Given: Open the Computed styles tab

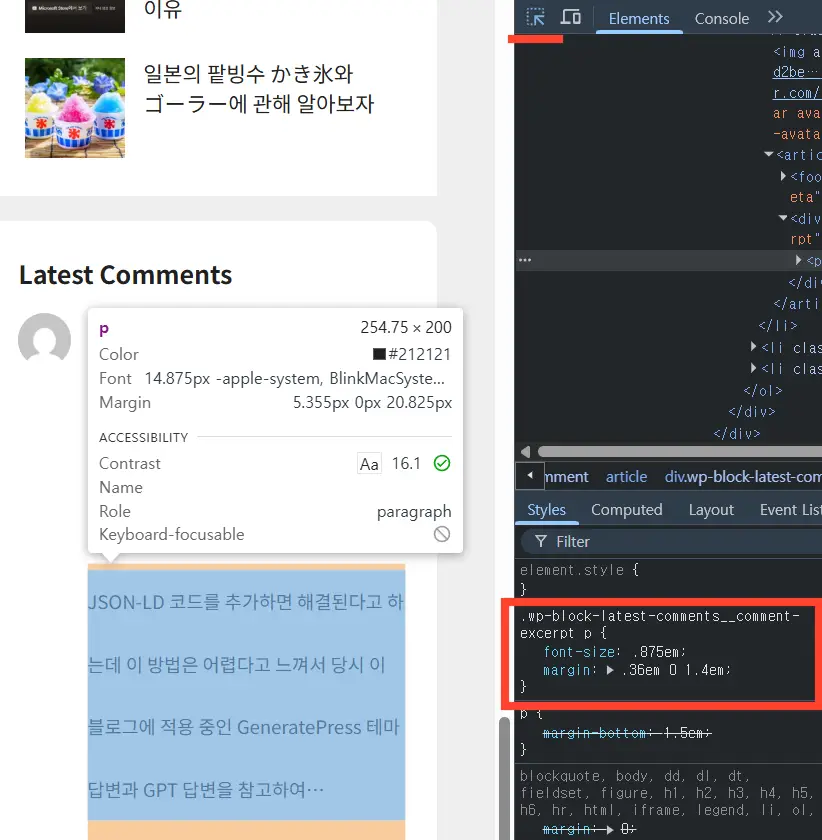Looking at the screenshot, I should tap(626, 509).
